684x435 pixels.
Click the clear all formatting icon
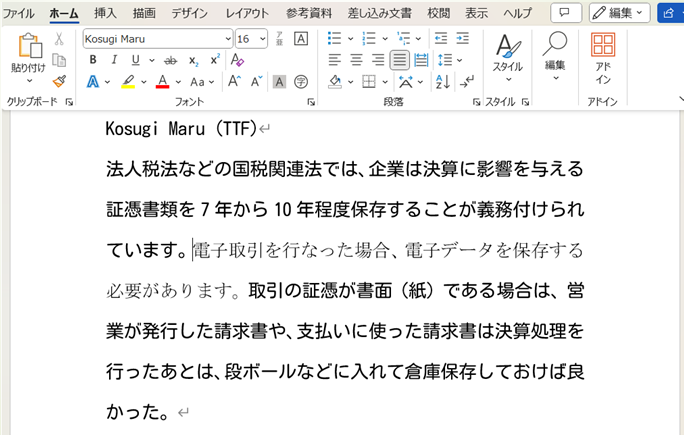coord(236,60)
